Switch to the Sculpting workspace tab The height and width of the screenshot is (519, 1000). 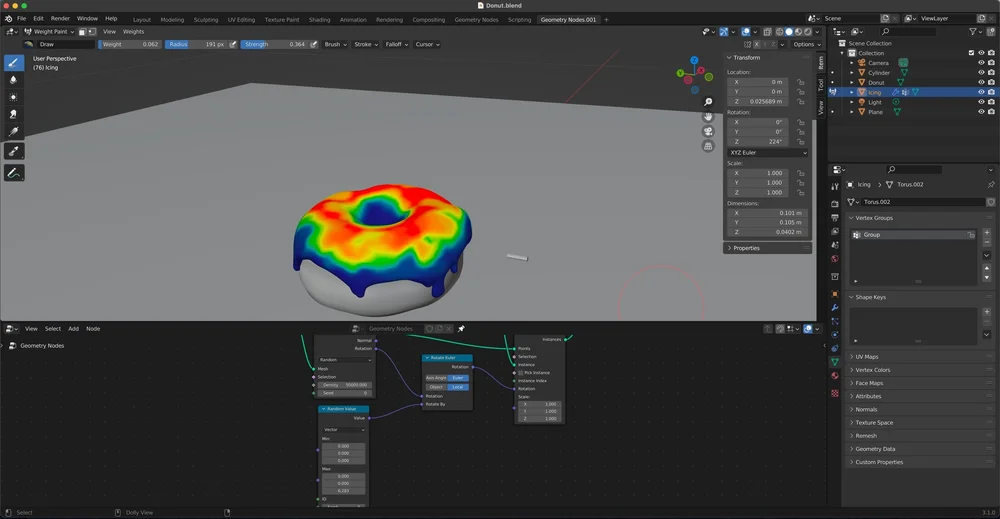click(x=206, y=20)
